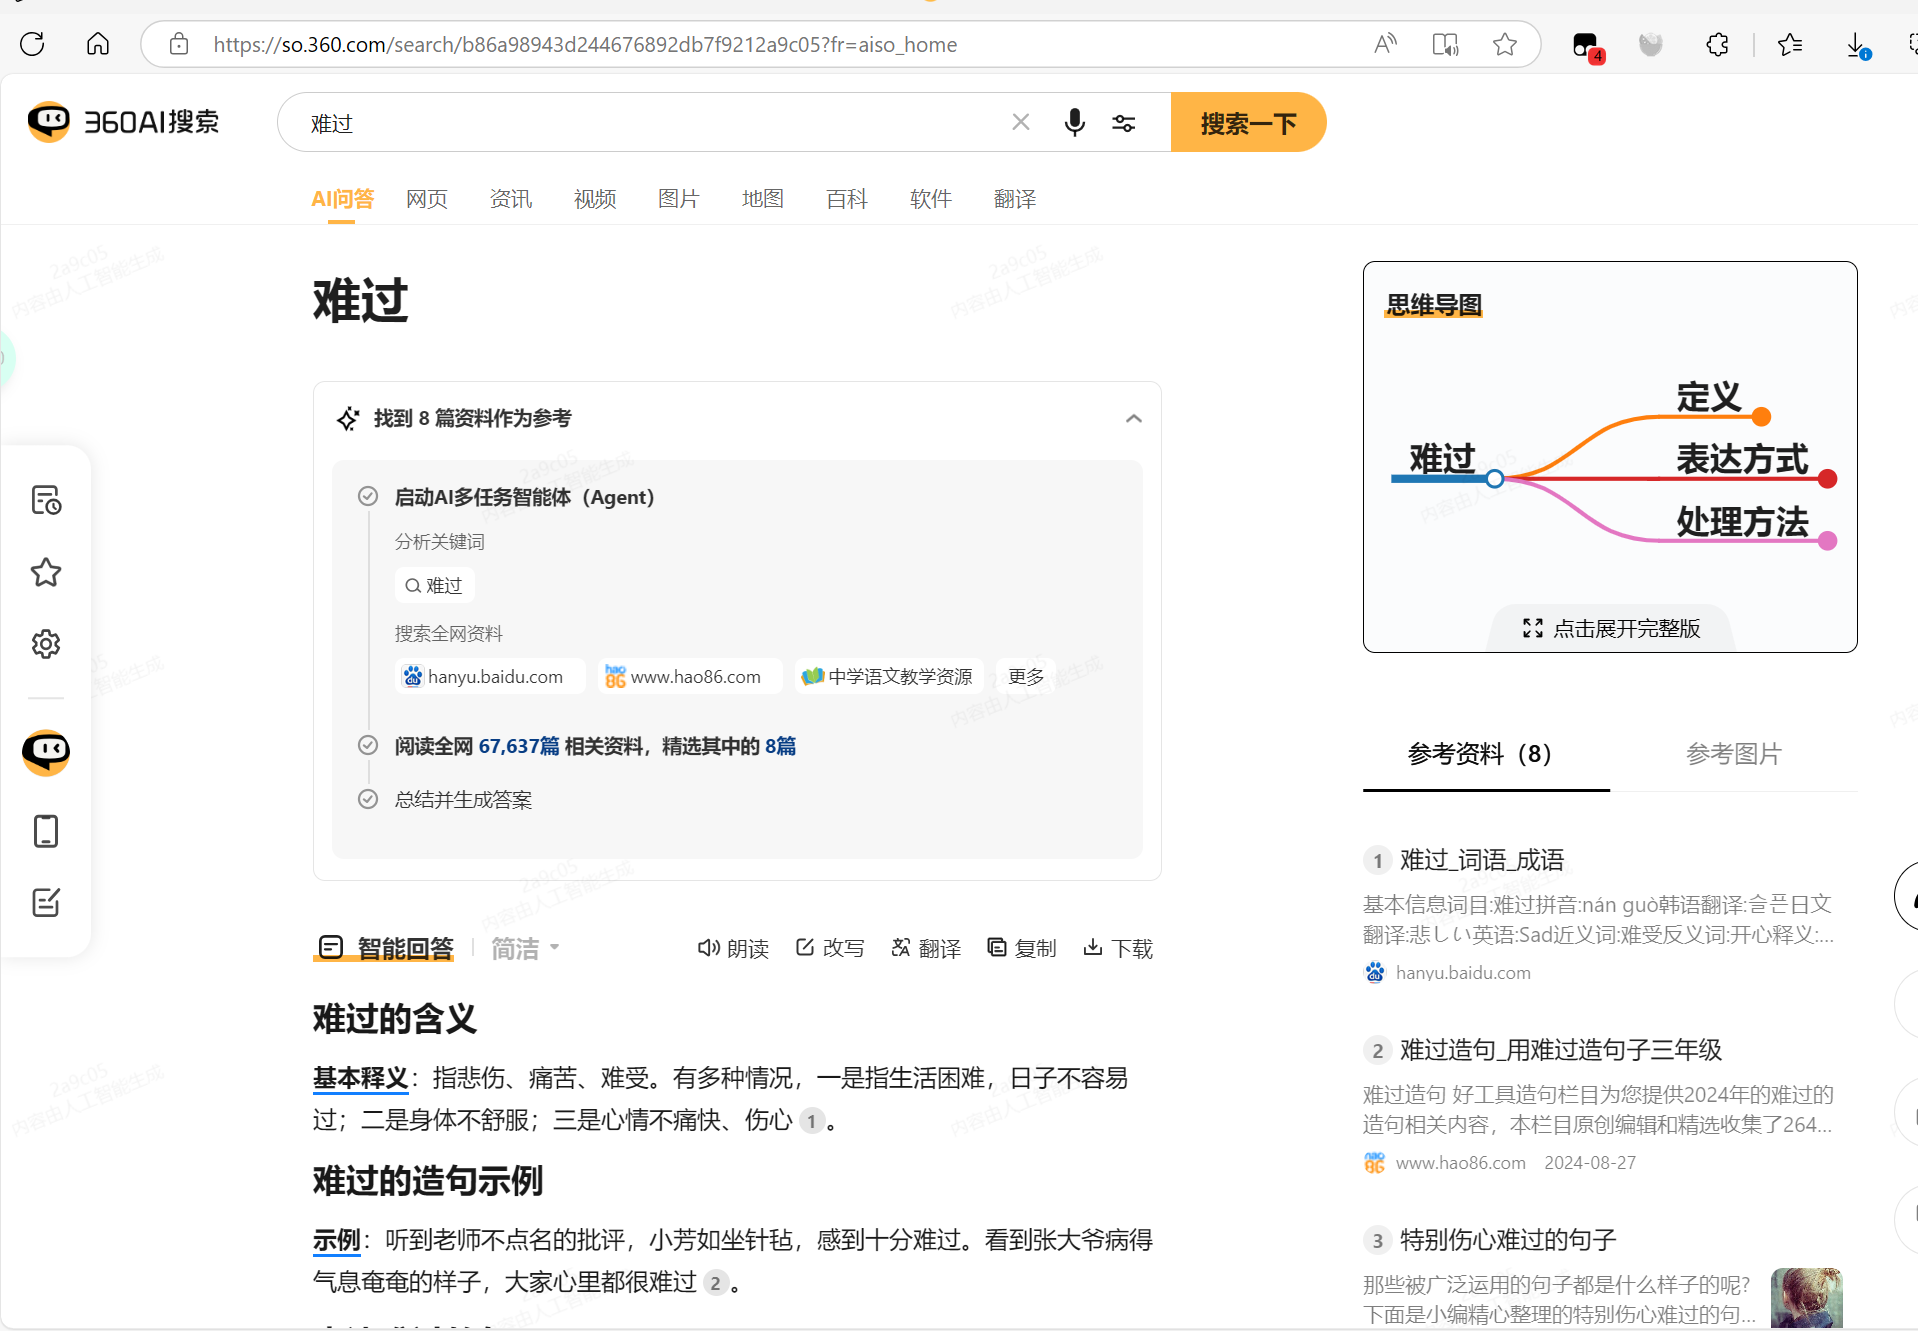Switch to the 百科 tab
This screenshot has height=1331, width=1918.
click(847, 199)
